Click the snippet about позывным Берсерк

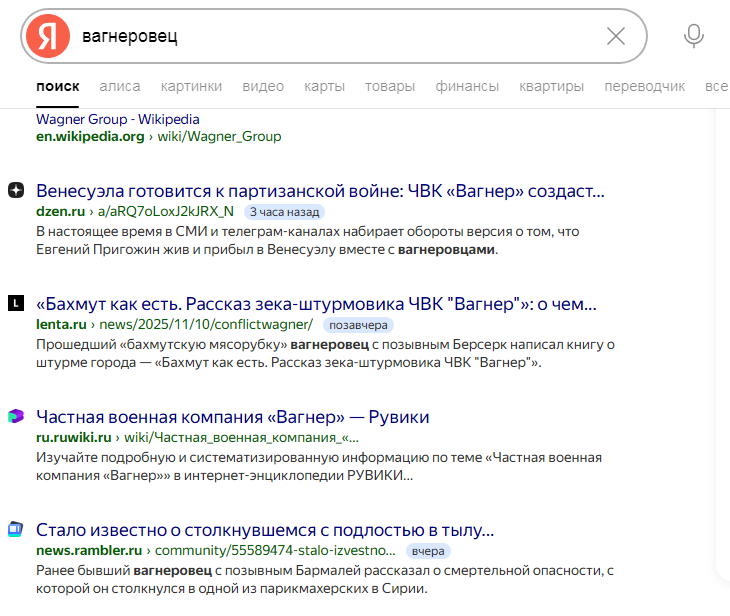[325, 354]
